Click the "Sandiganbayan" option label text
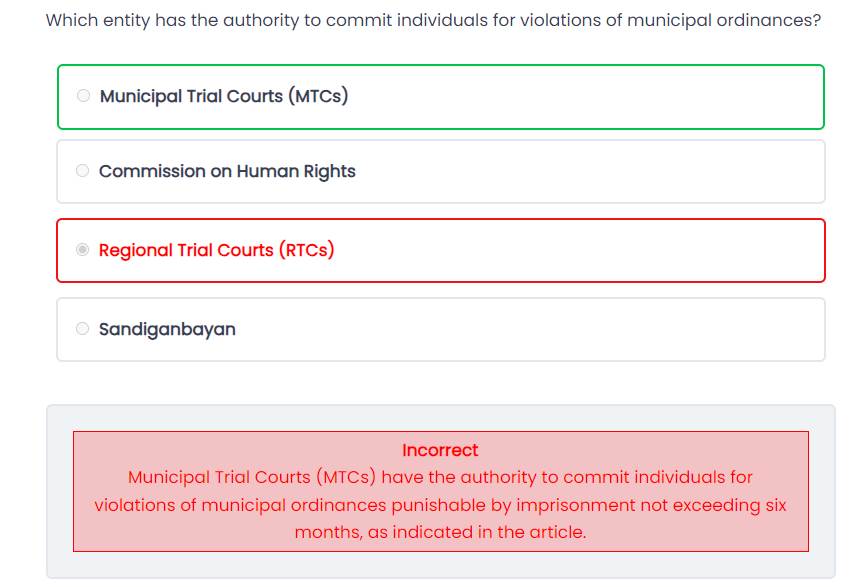The image size is (856, 587). click(167, 329)
